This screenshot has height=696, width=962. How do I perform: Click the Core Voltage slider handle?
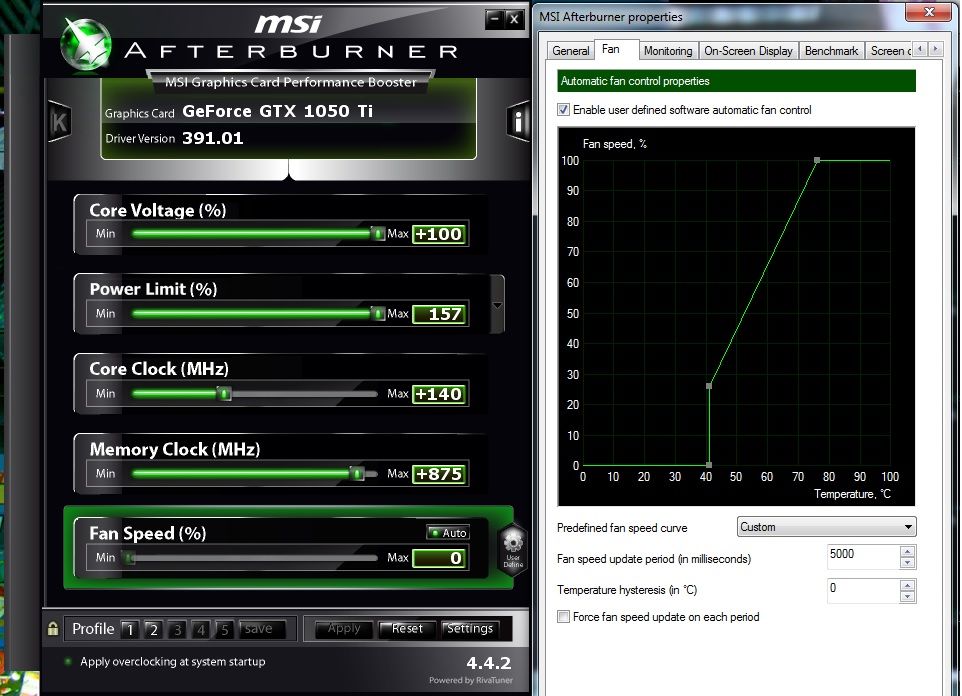pos(378,234)
